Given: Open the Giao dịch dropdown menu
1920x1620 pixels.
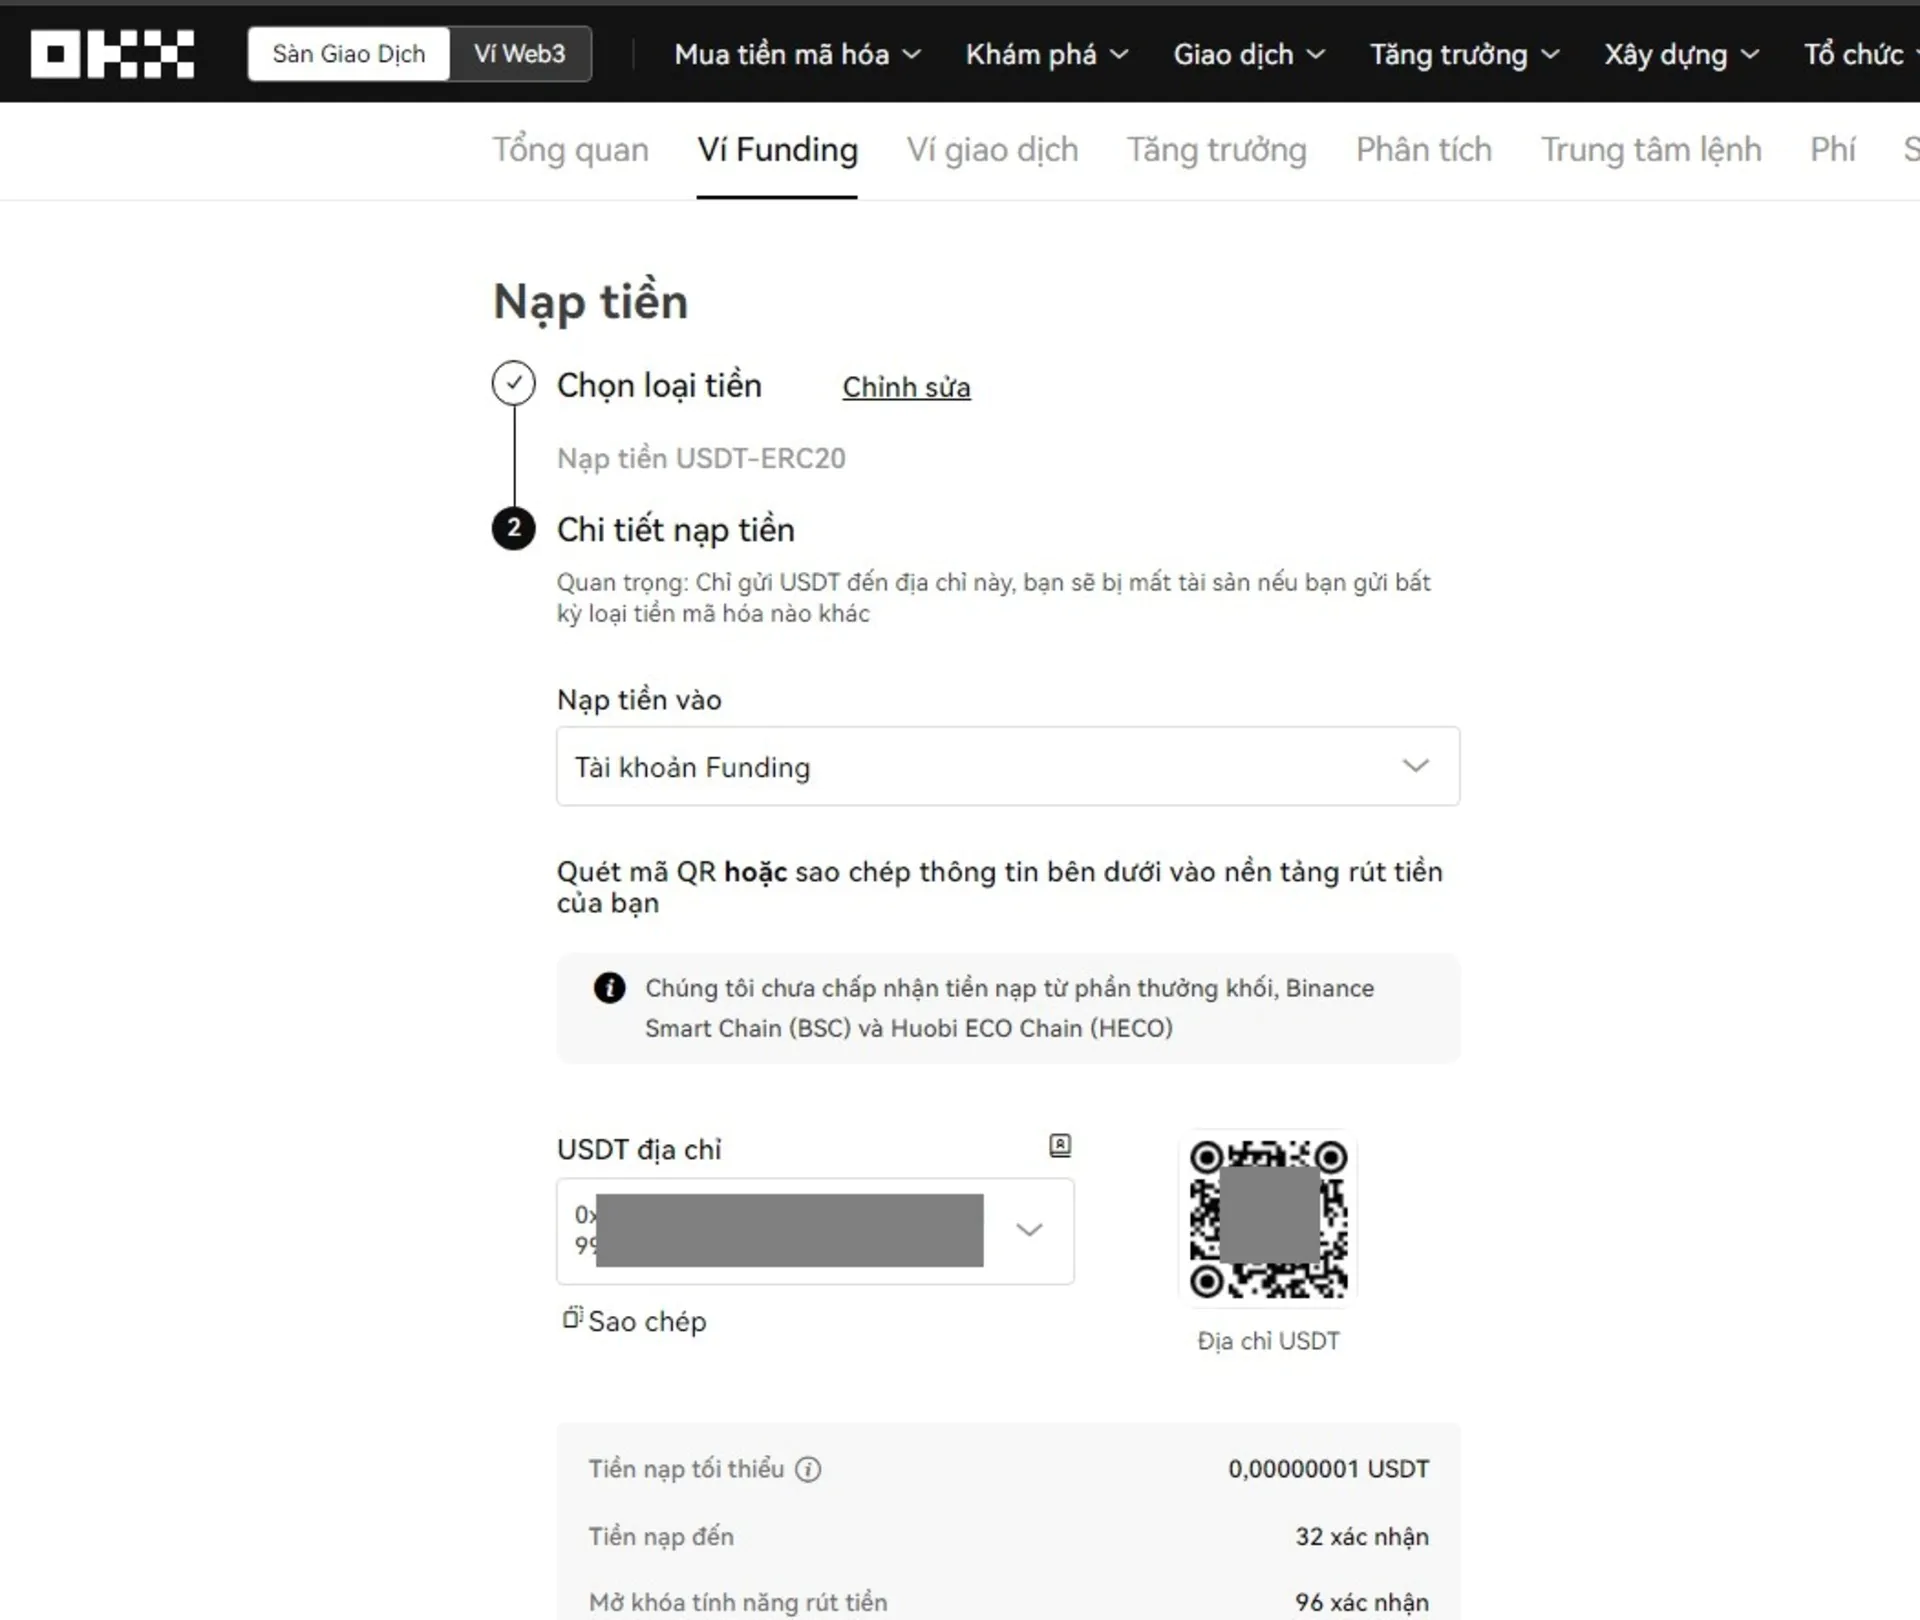Looking at the screenshot, I should (1249, 54).
